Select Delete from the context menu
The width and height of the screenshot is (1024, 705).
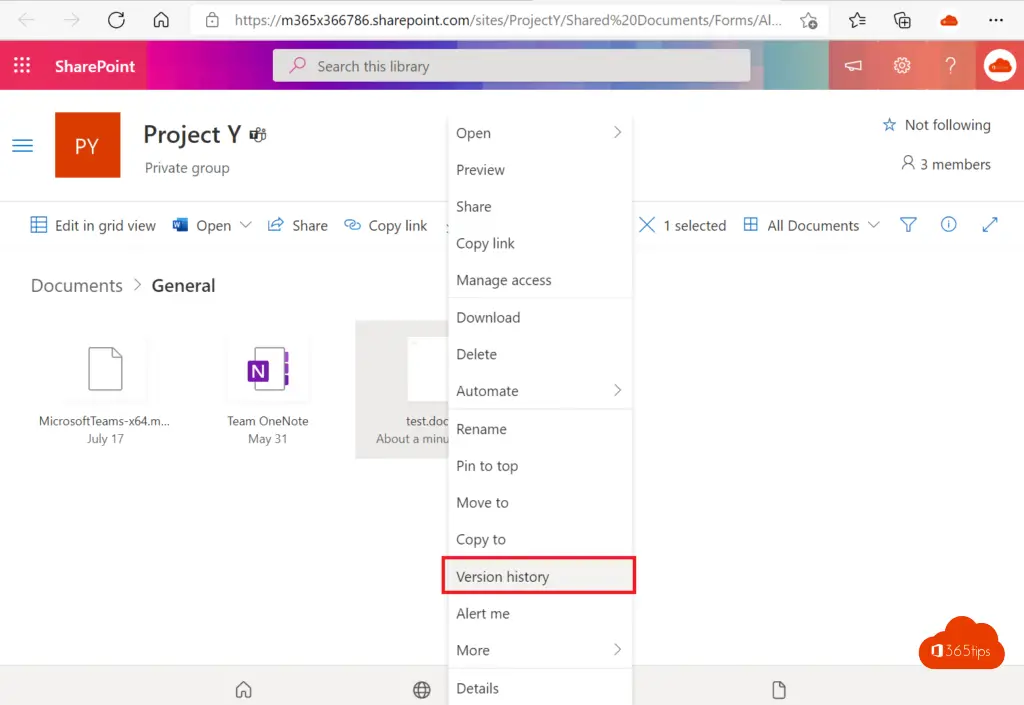[540, 354]
